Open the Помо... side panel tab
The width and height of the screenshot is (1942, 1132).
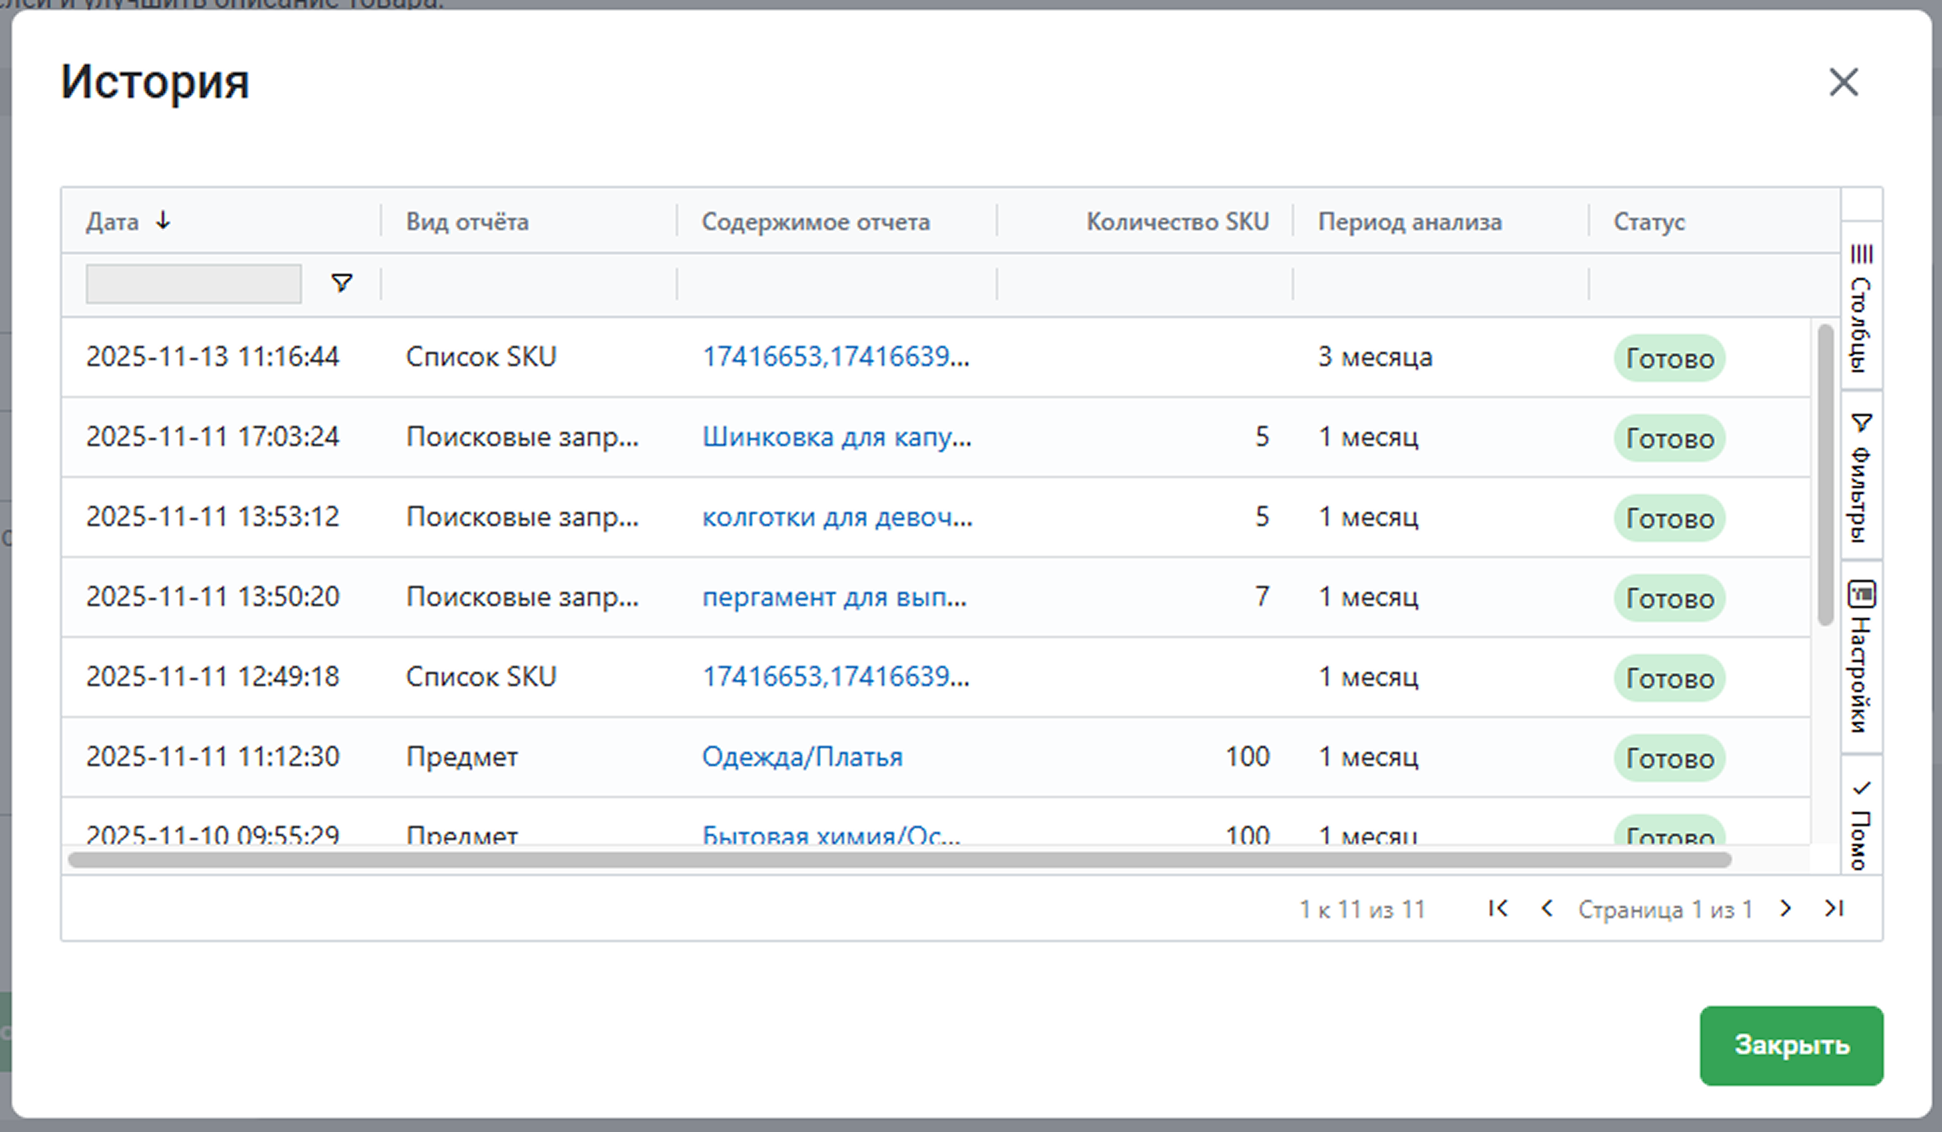(x=1861, y=824)
